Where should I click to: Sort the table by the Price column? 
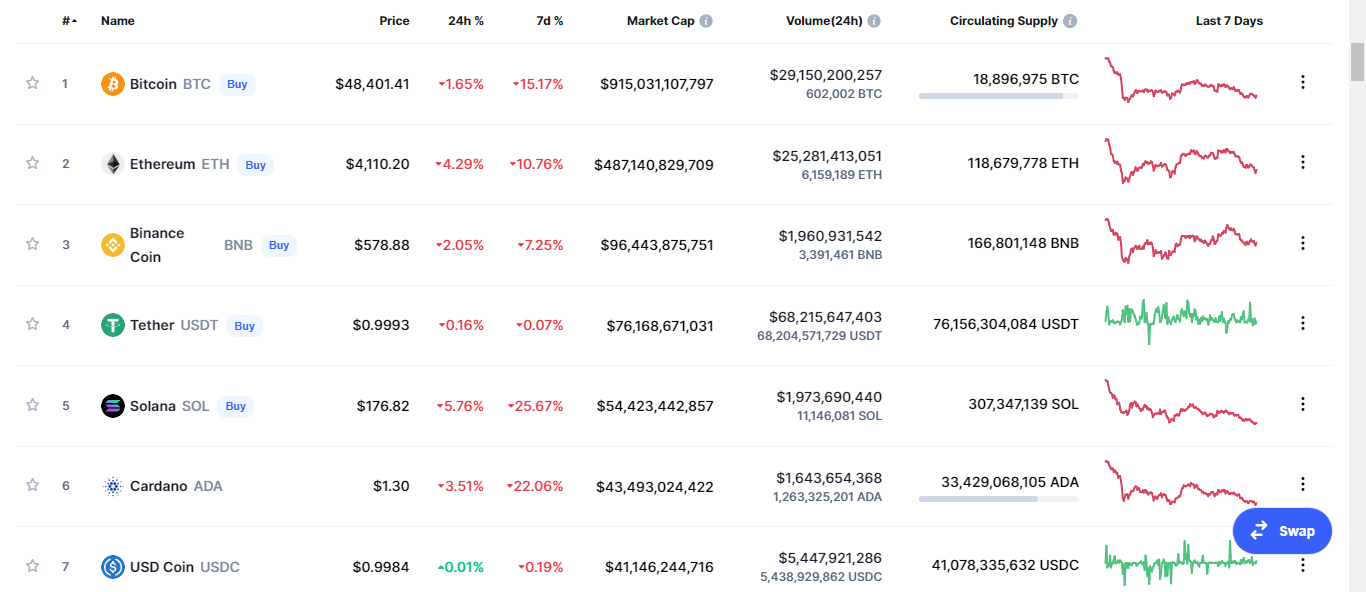coord(394,21)
